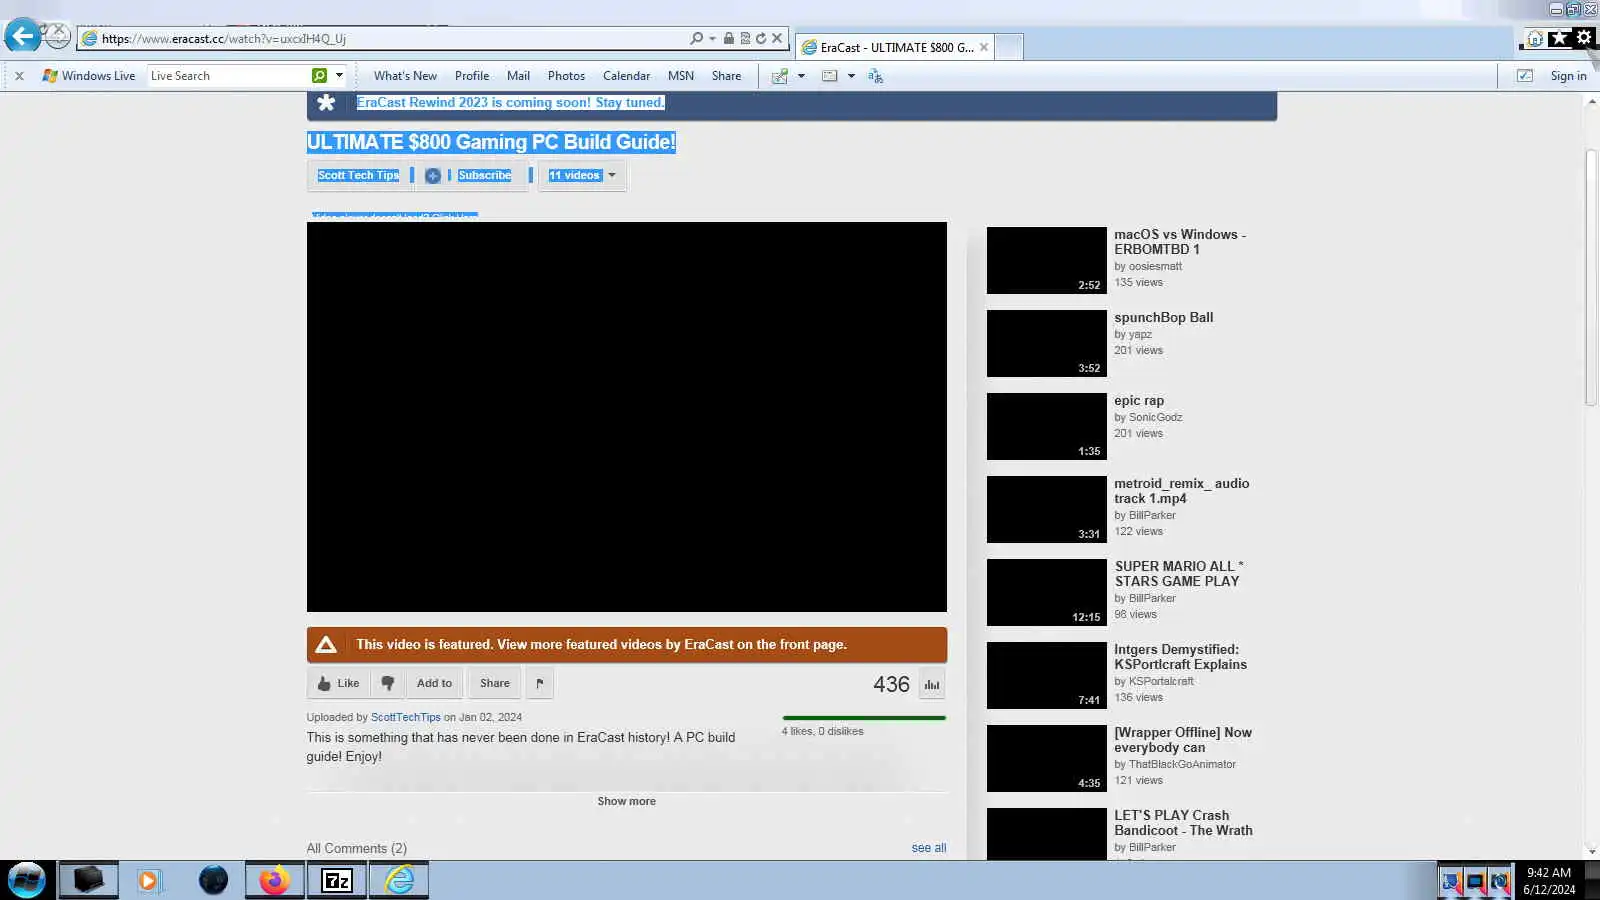Open the Favorites star icon

click(x=1559, y=38)
